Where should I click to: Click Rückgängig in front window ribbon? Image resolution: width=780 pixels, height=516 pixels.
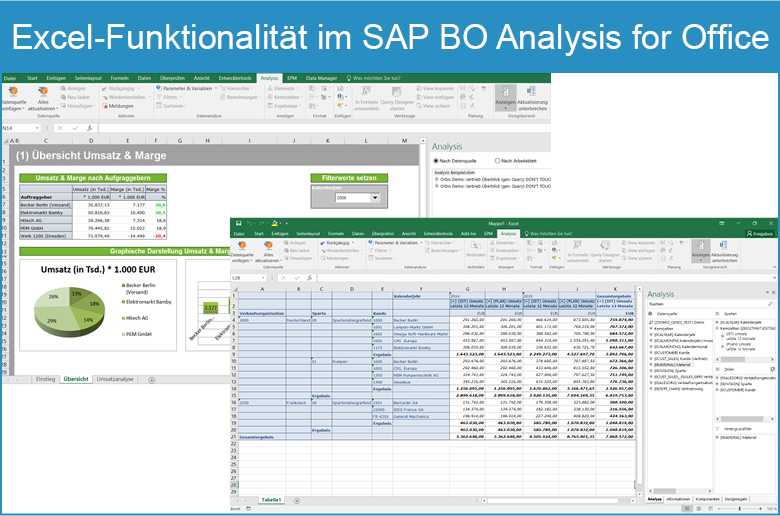click(x=338, y=243)
